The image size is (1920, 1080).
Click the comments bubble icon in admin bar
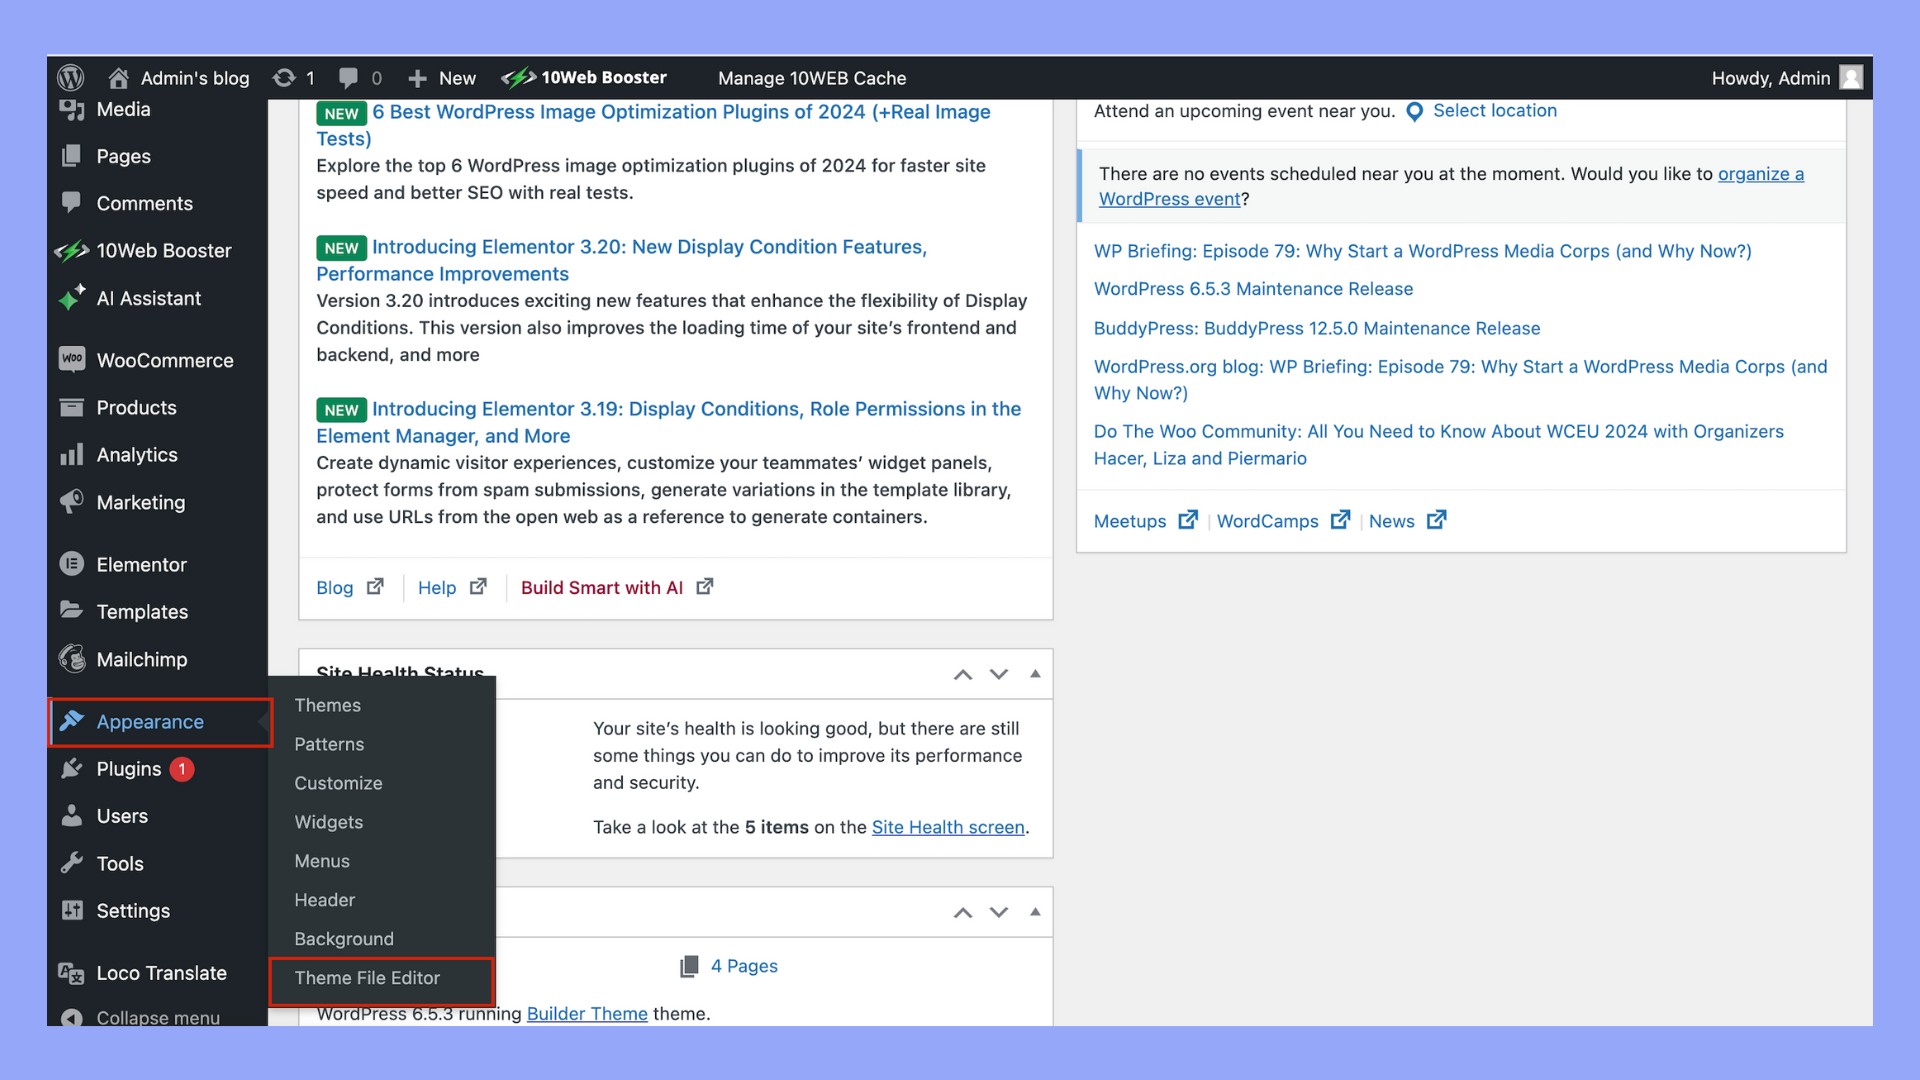tap(348, 77)
